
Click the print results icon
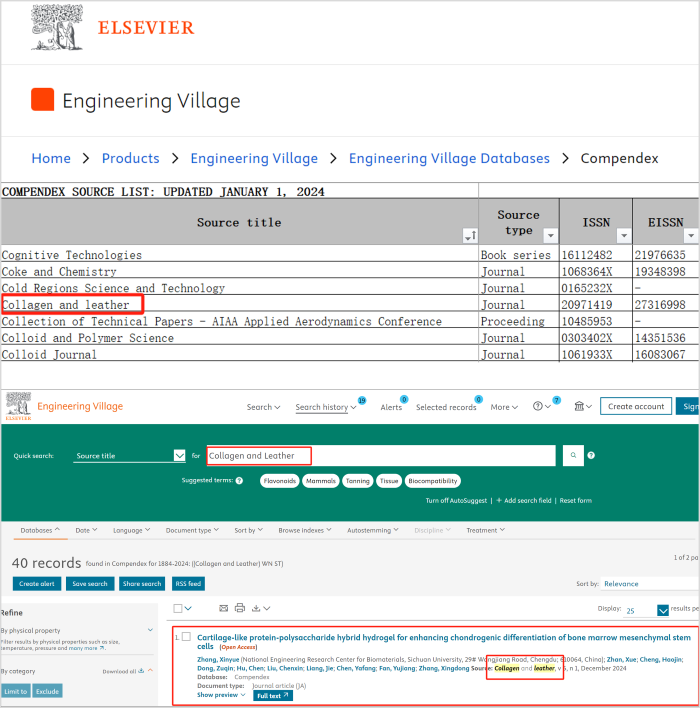(x=240, y=608)
